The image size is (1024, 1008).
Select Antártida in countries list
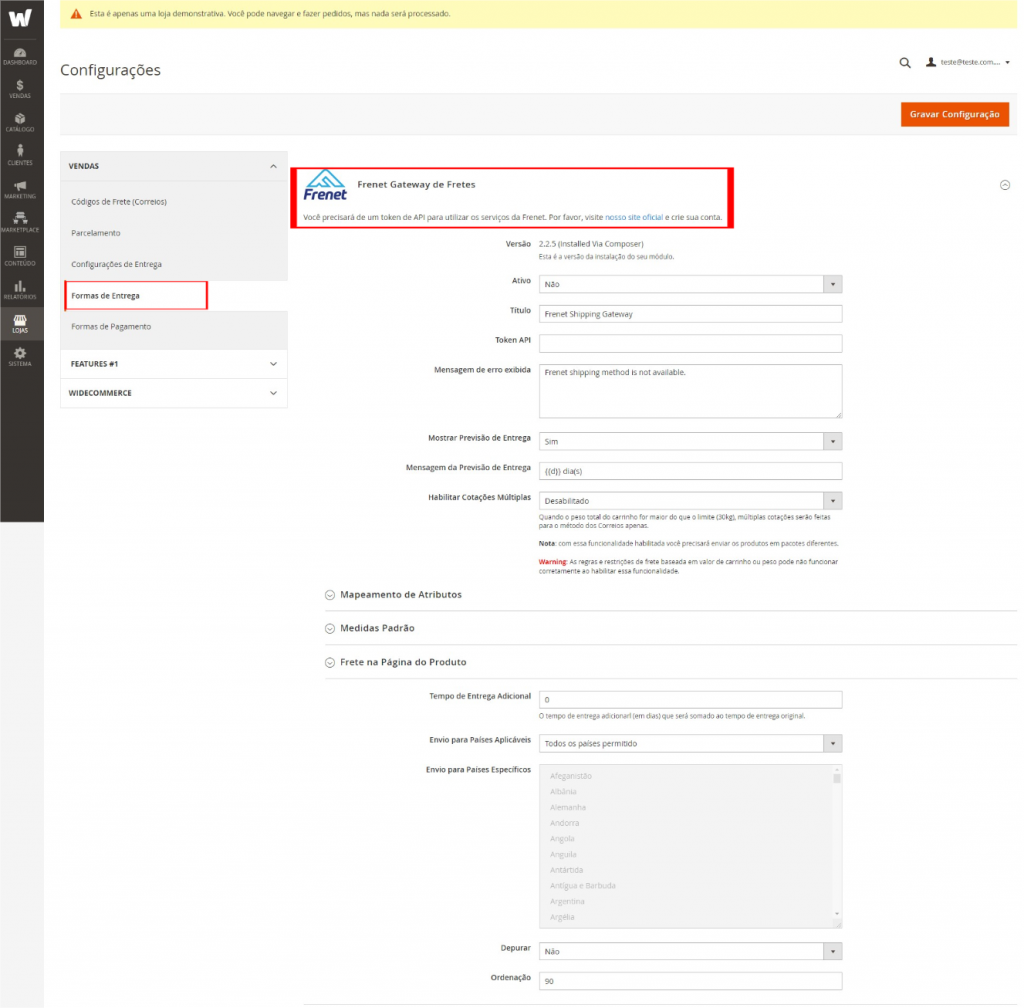pyautogui.click(x=566, y=870)
